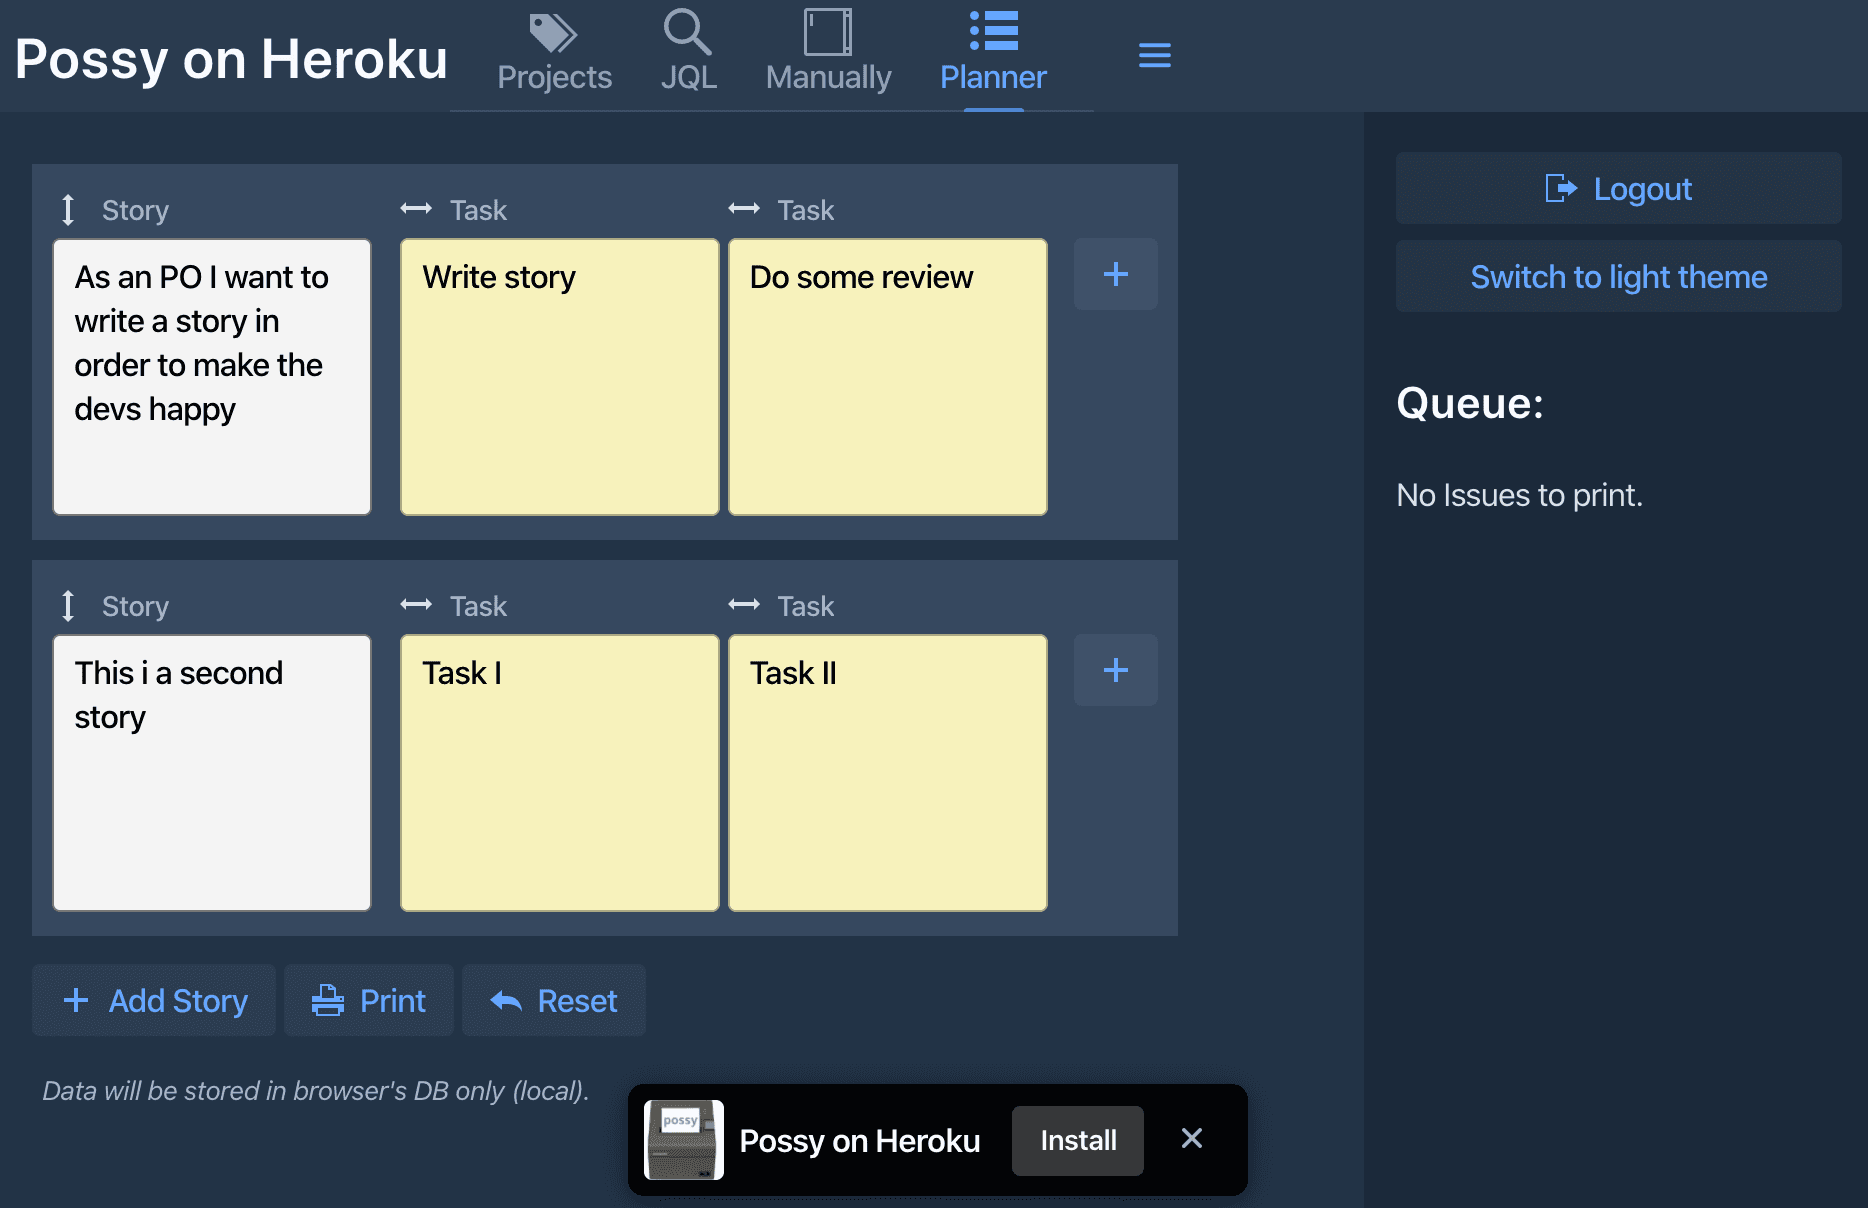This screenshot has height=1208, width=1868.
Task: Select the yellow Do some review card
Action: coord(888,377)
